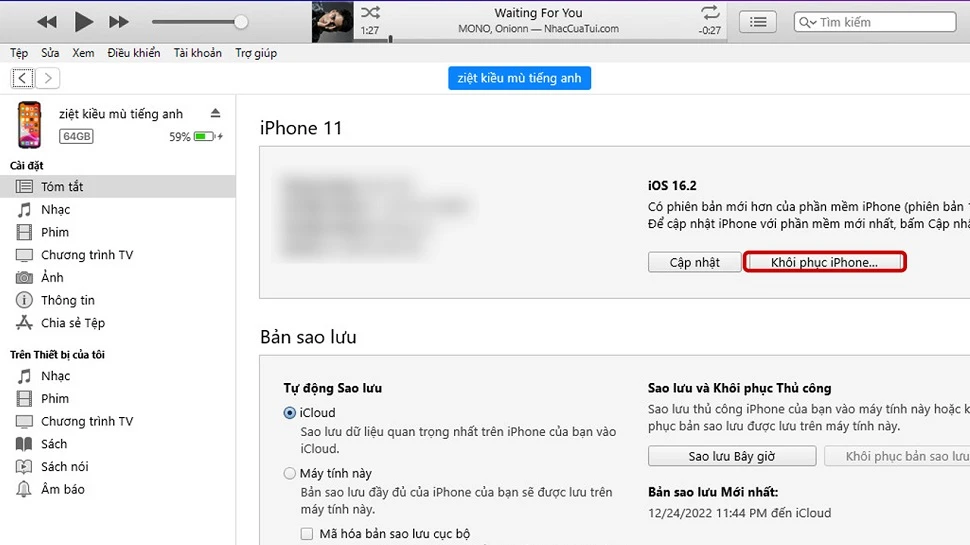Click Sao lưu Bây giờ button

(x=732, y=456)
